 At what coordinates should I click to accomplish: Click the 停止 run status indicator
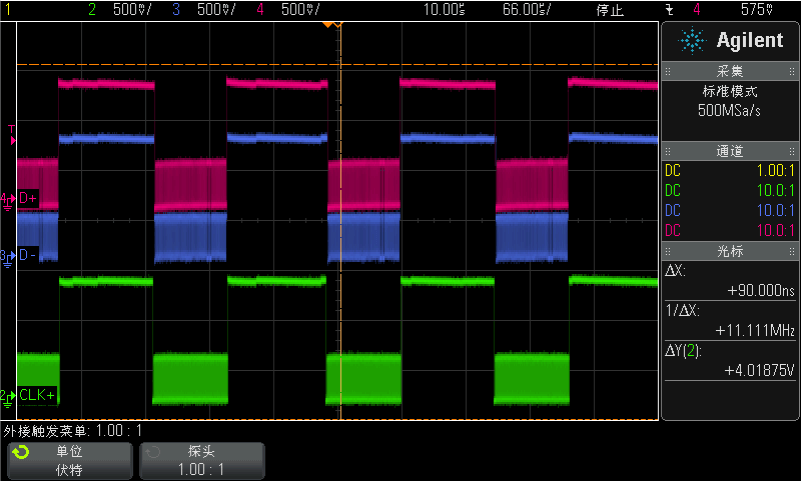[610, 10]
